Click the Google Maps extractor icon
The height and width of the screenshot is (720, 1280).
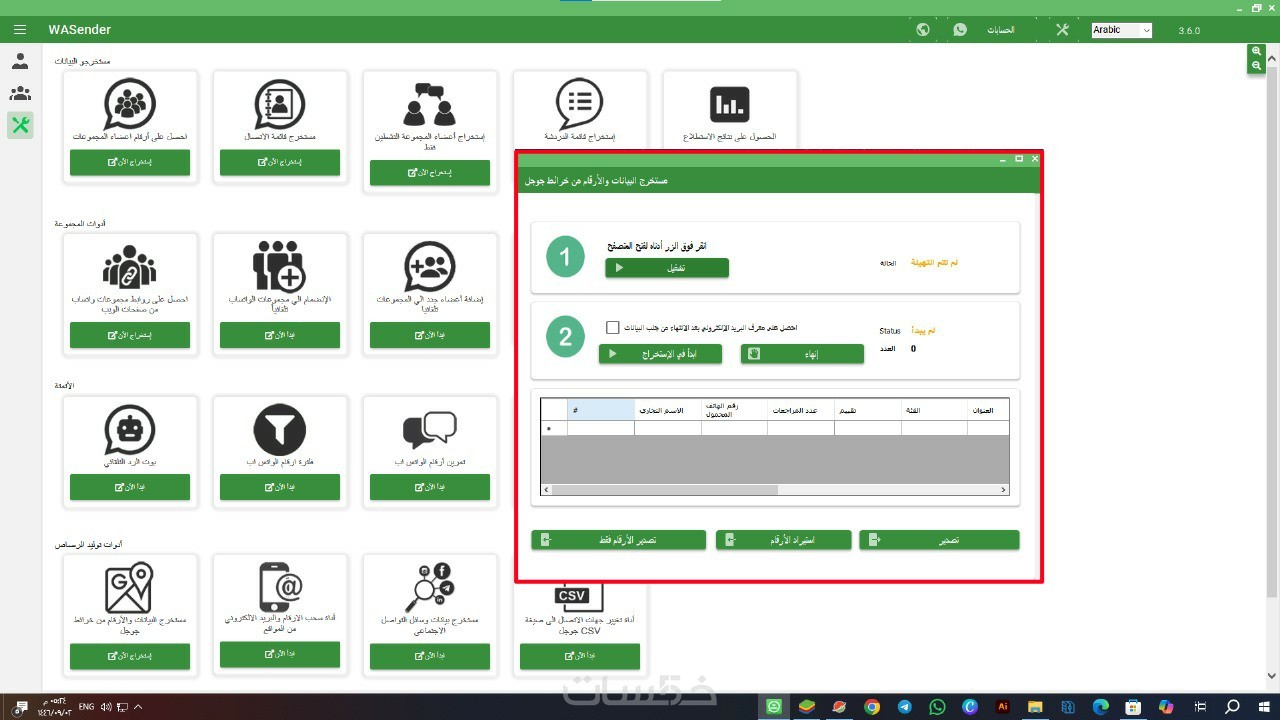[130, 588]
